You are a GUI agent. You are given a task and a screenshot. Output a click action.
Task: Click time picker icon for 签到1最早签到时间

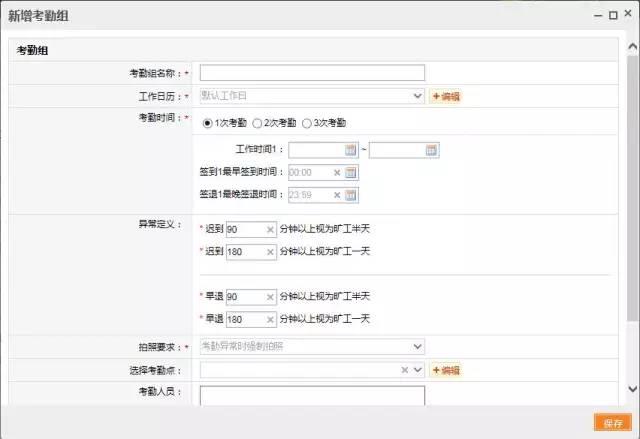351,173
